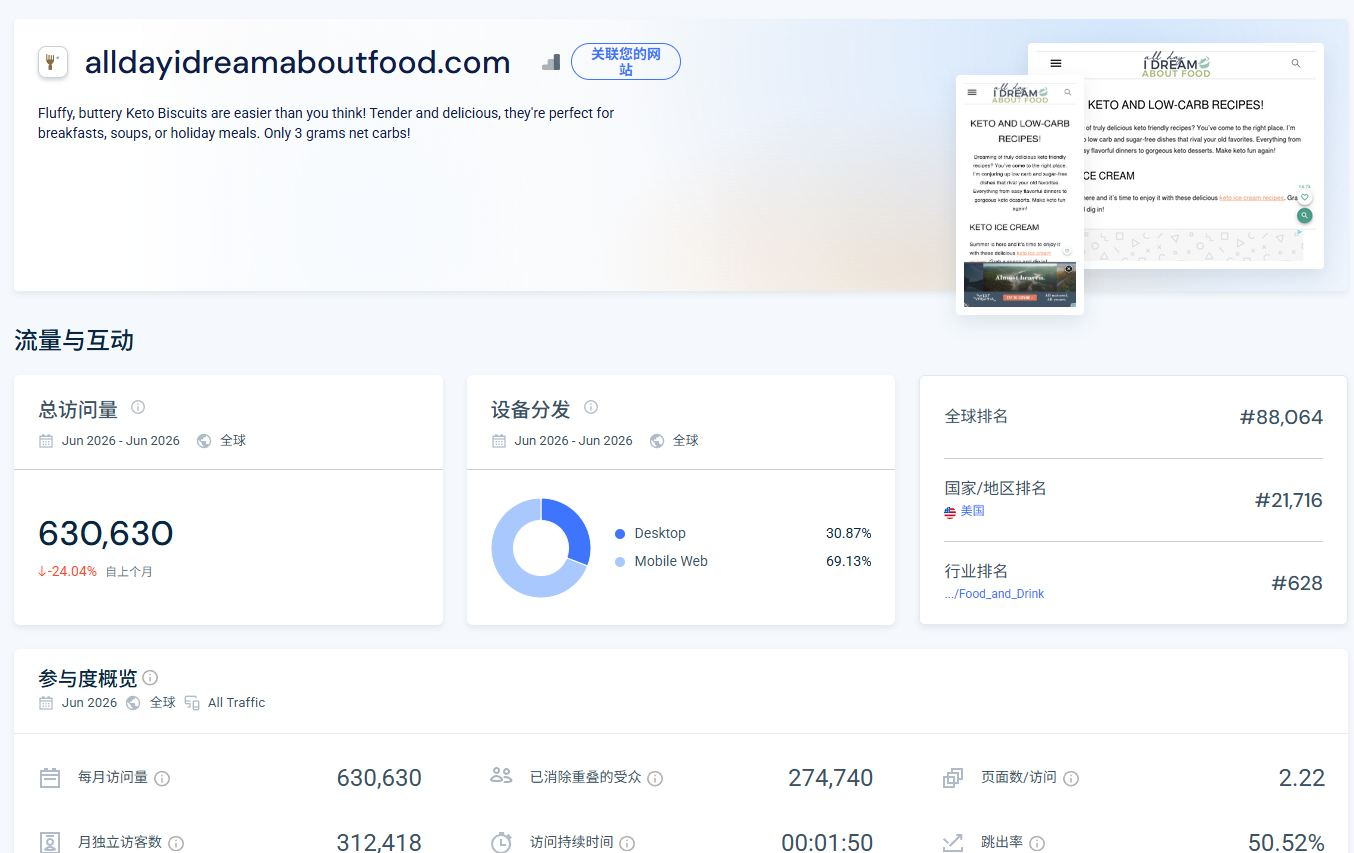Click the bar-chart icon beside the domain name

click(x=551, y=62)
